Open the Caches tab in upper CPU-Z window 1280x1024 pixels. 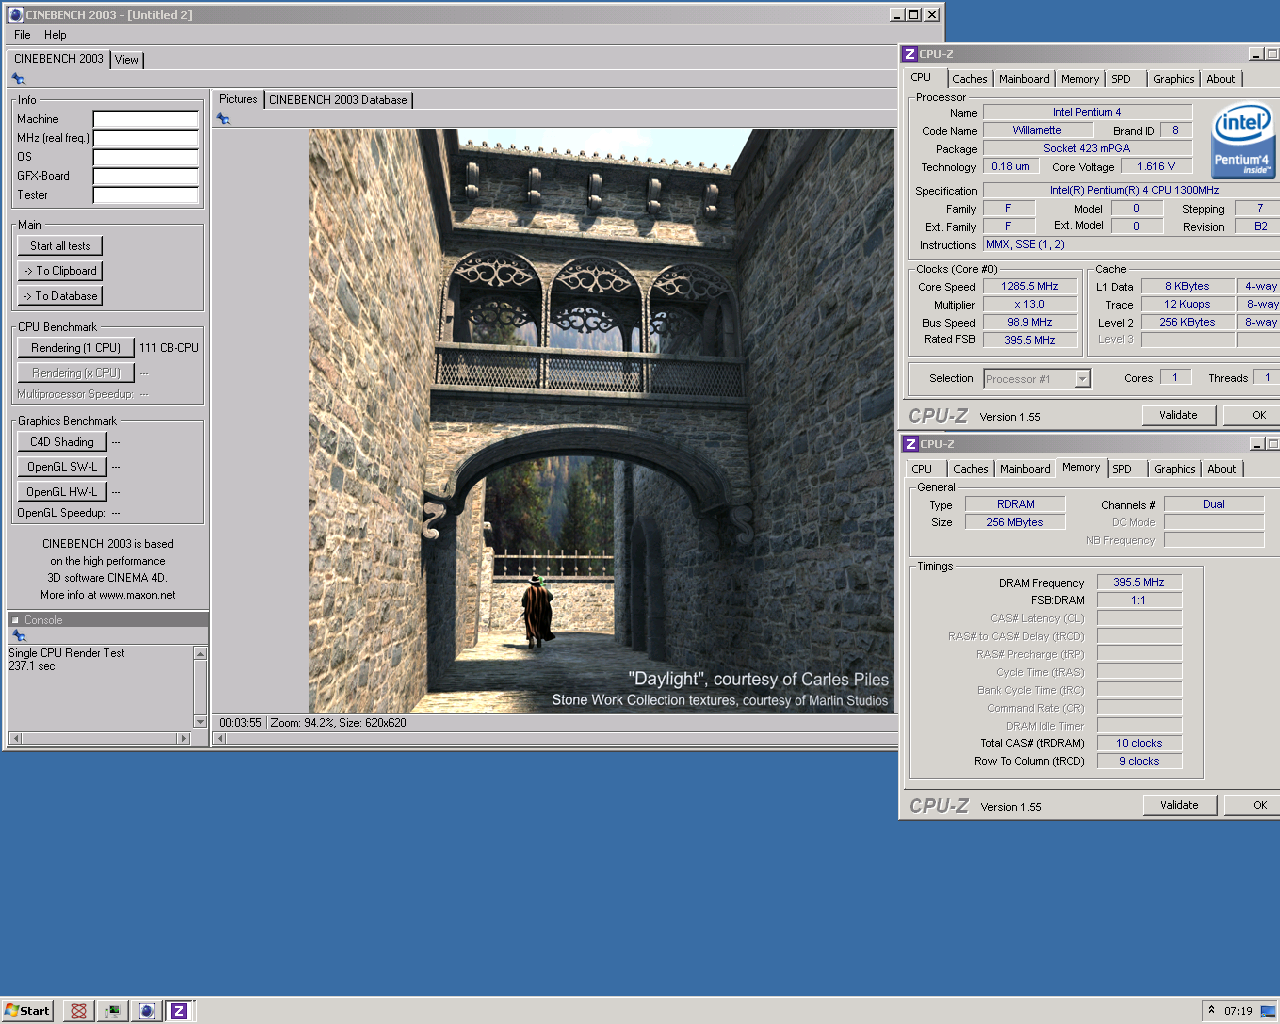point(970,79)
